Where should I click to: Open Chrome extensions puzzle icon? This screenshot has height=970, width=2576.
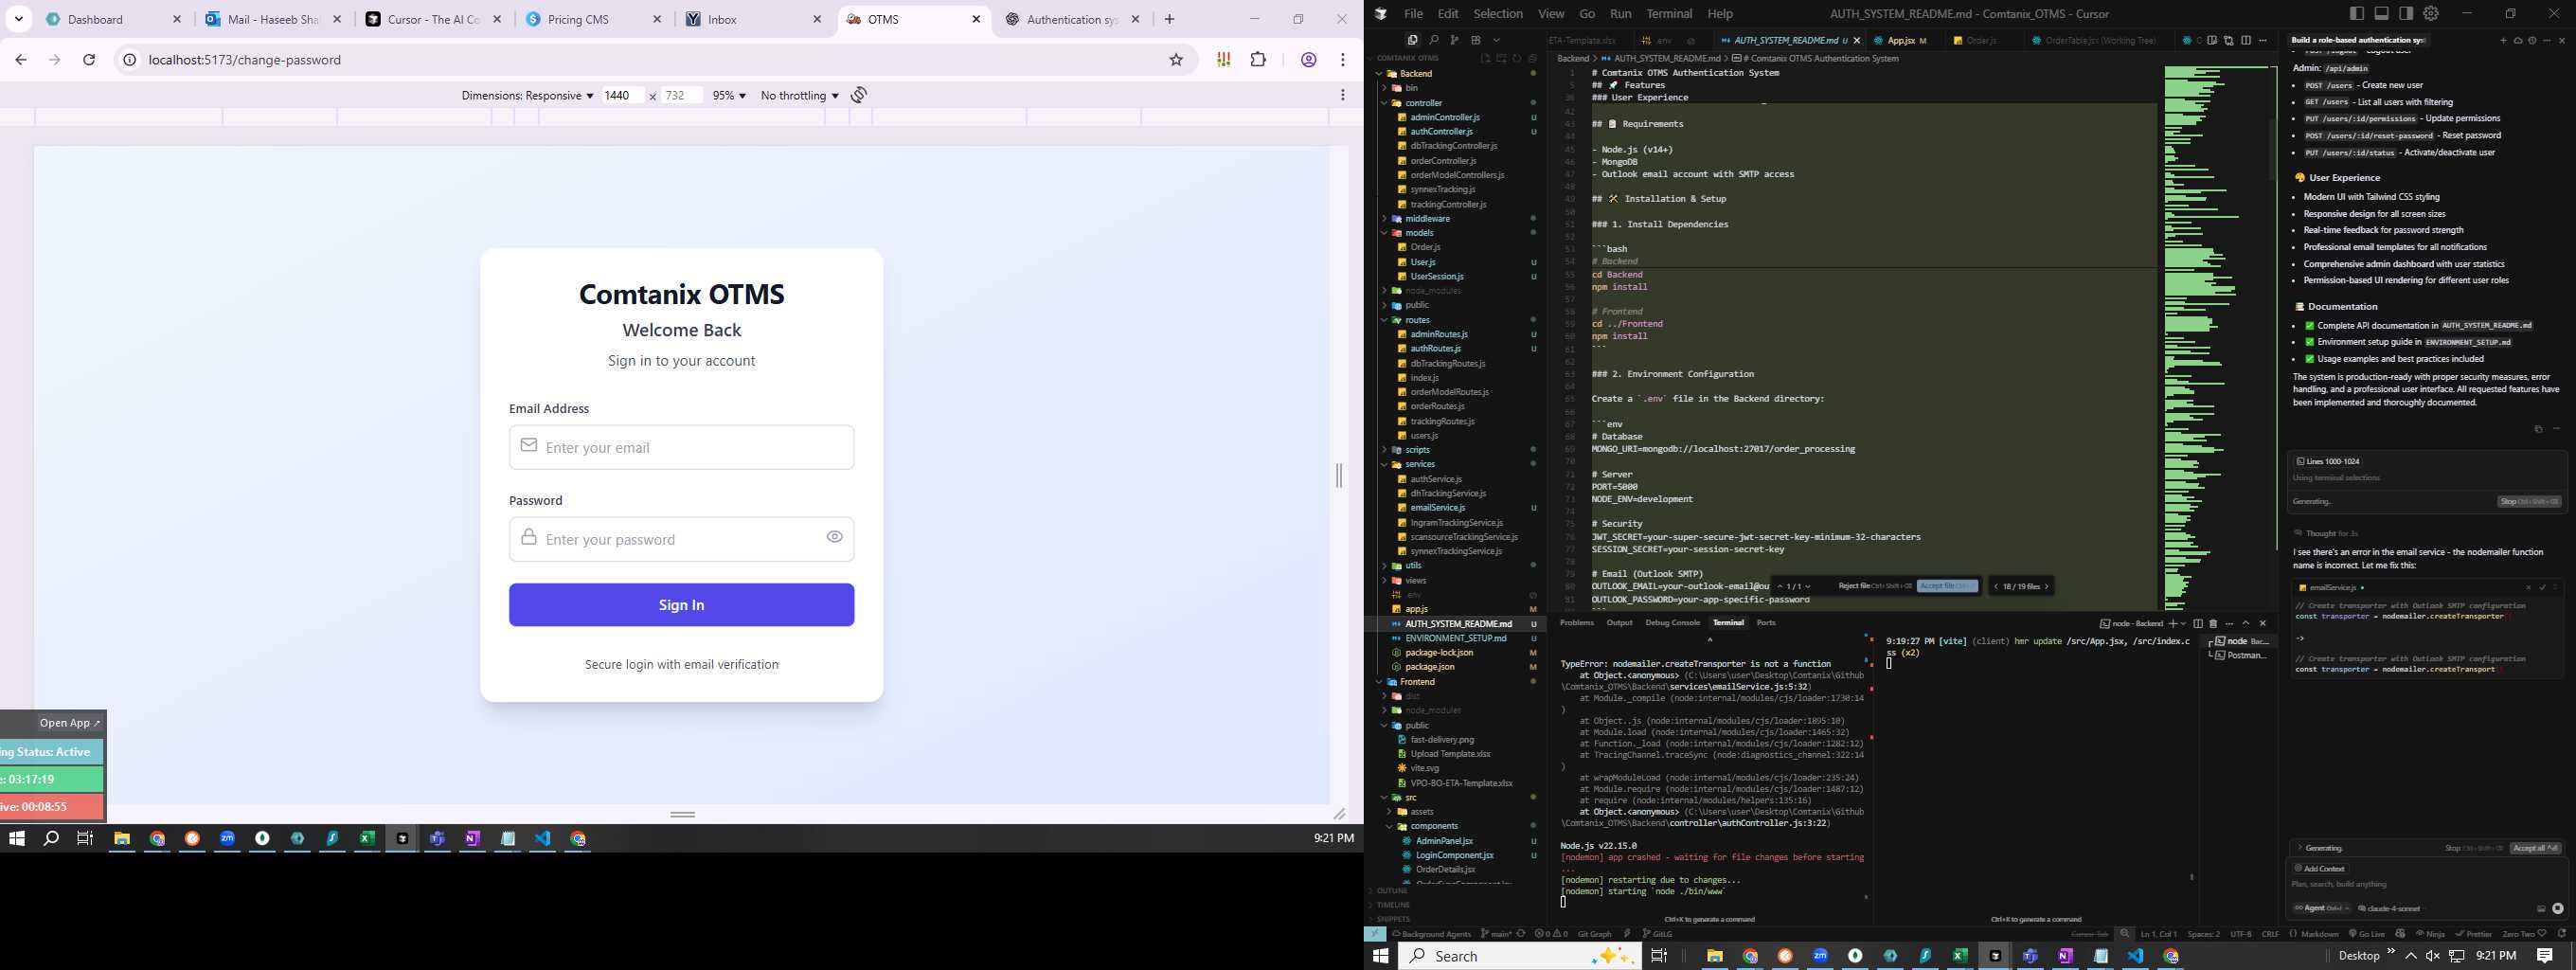tap(1258, 60)
